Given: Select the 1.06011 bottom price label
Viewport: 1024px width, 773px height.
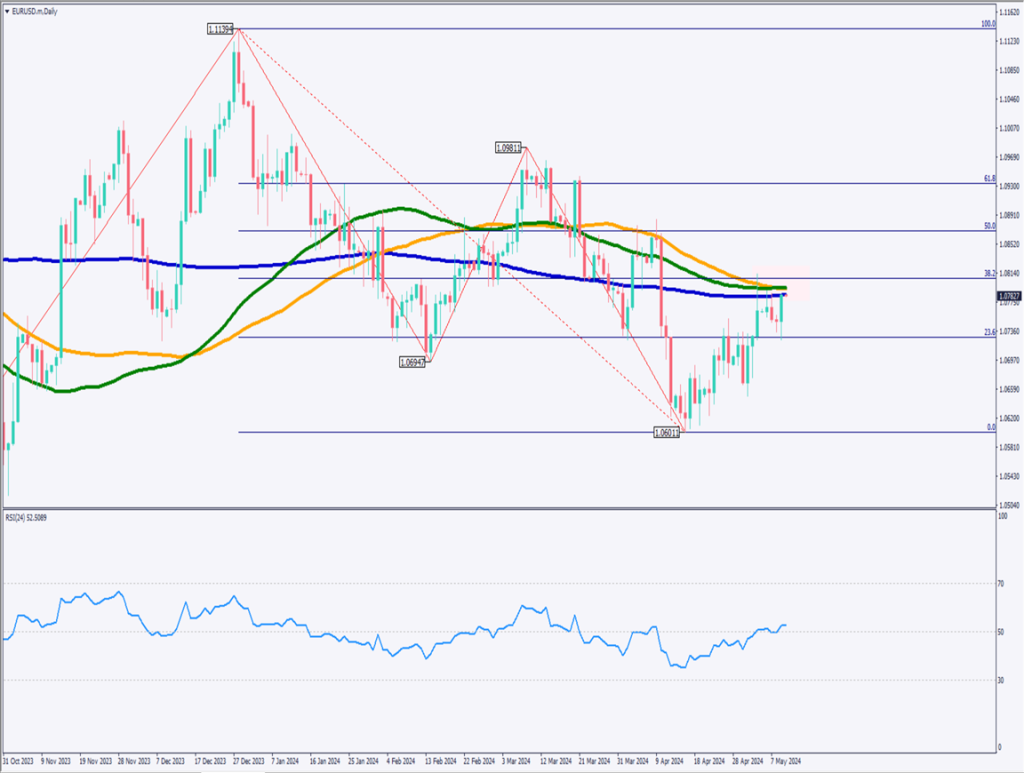Looking at the screenshot, I should pos(666,433).
